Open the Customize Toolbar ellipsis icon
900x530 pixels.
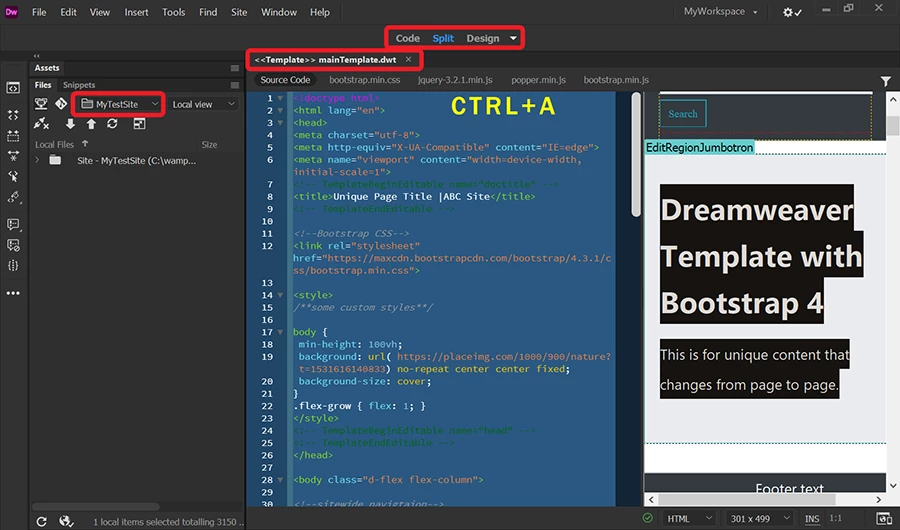click(13, 293)
